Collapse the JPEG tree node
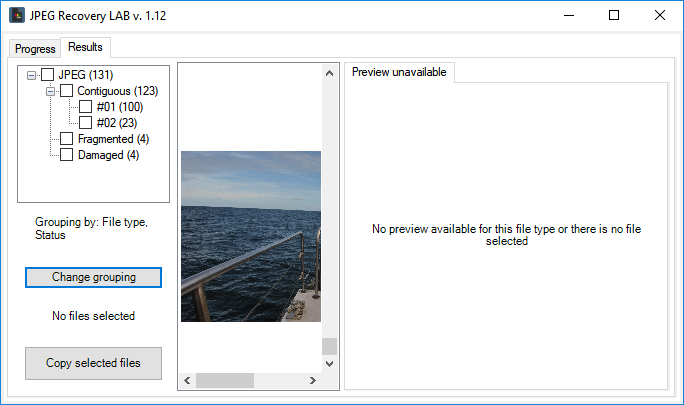684x405 pixels. tap(32, 75)
